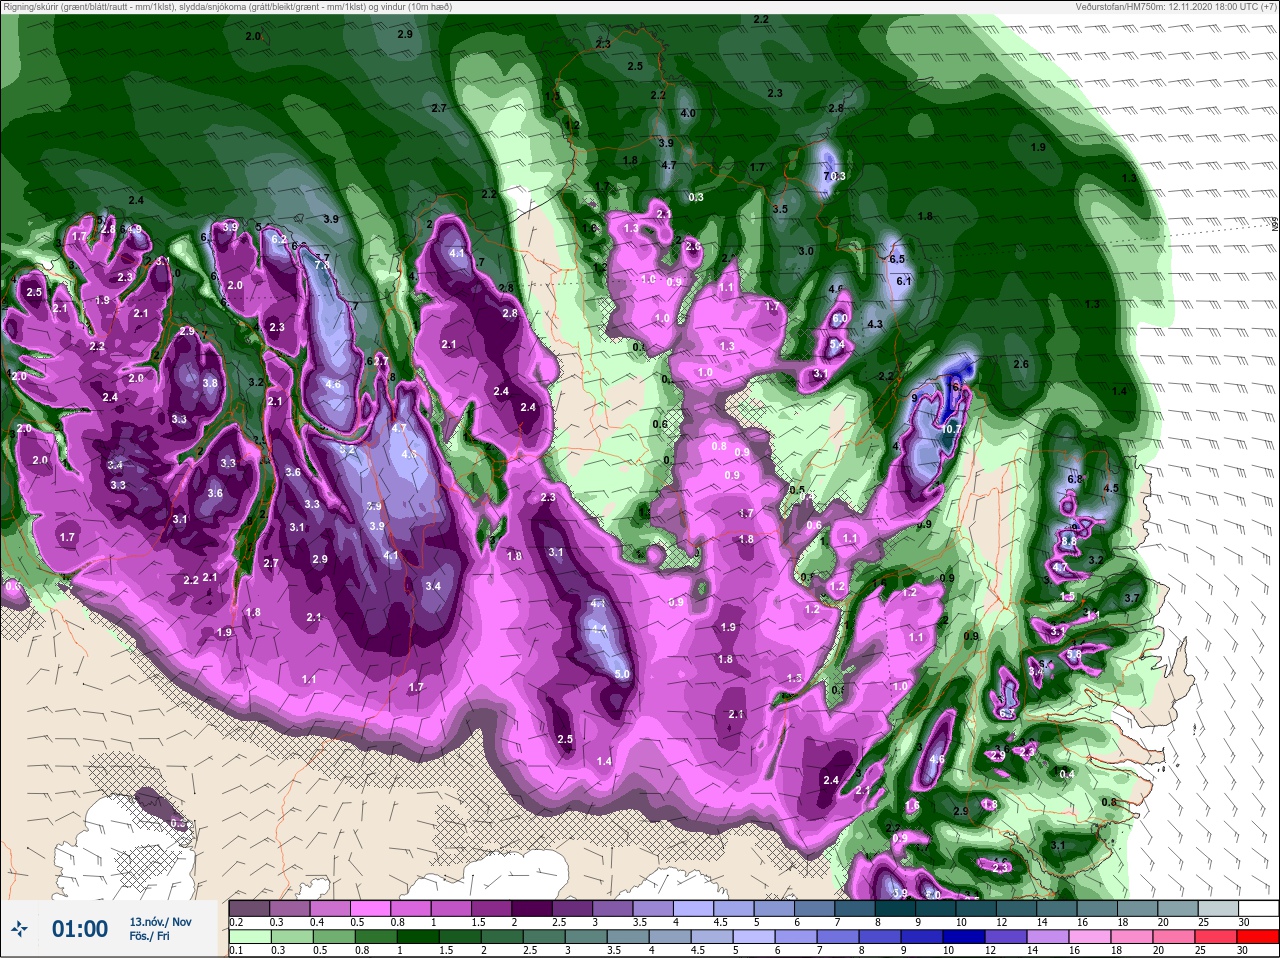The width and height of the screenshot is (1280, 958).
Task: Click the 10.7 deep blue rain maximum area
Action: click(x=953, y=405)
